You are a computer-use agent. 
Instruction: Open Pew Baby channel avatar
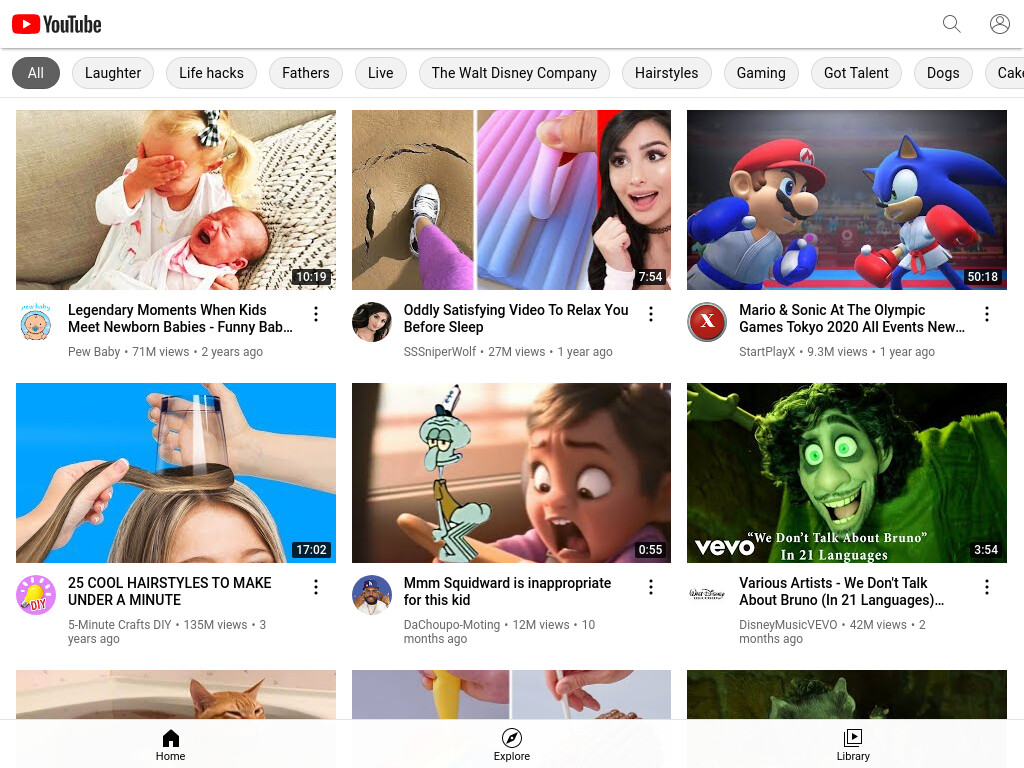tap(35, 321)
